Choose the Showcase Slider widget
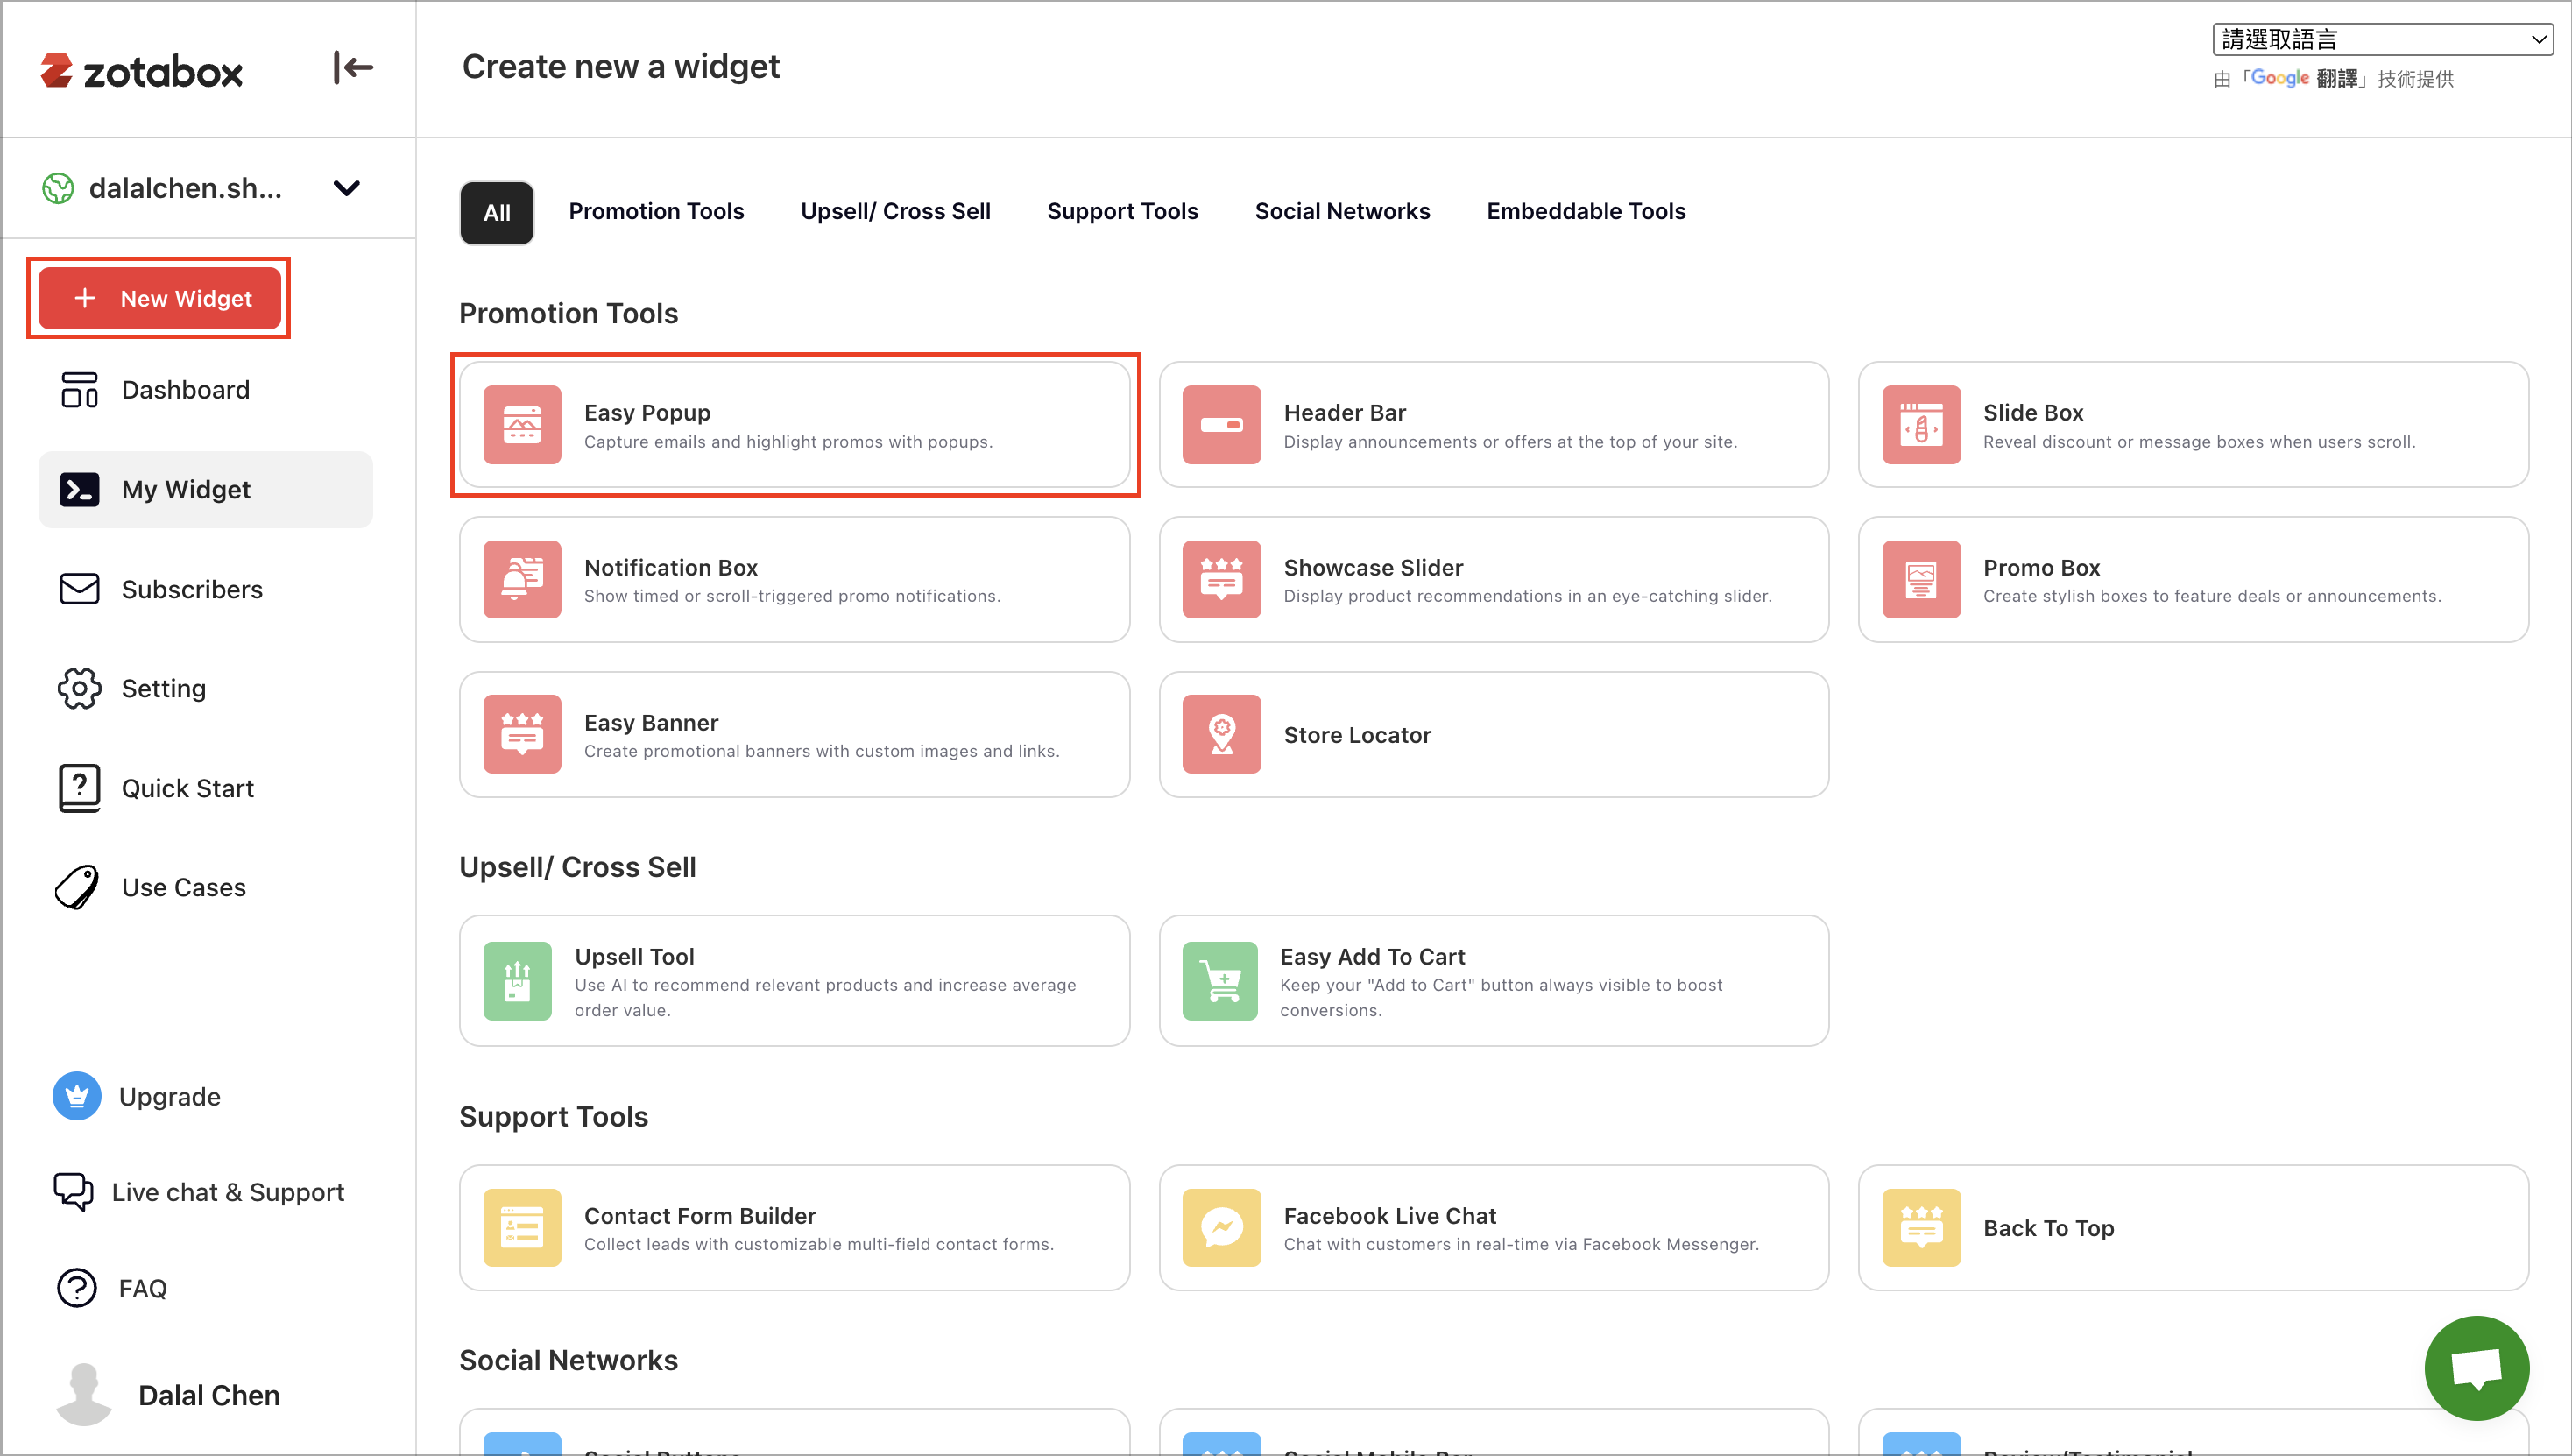Viewport: 2572px width, 1456px height. point(1494,580)
